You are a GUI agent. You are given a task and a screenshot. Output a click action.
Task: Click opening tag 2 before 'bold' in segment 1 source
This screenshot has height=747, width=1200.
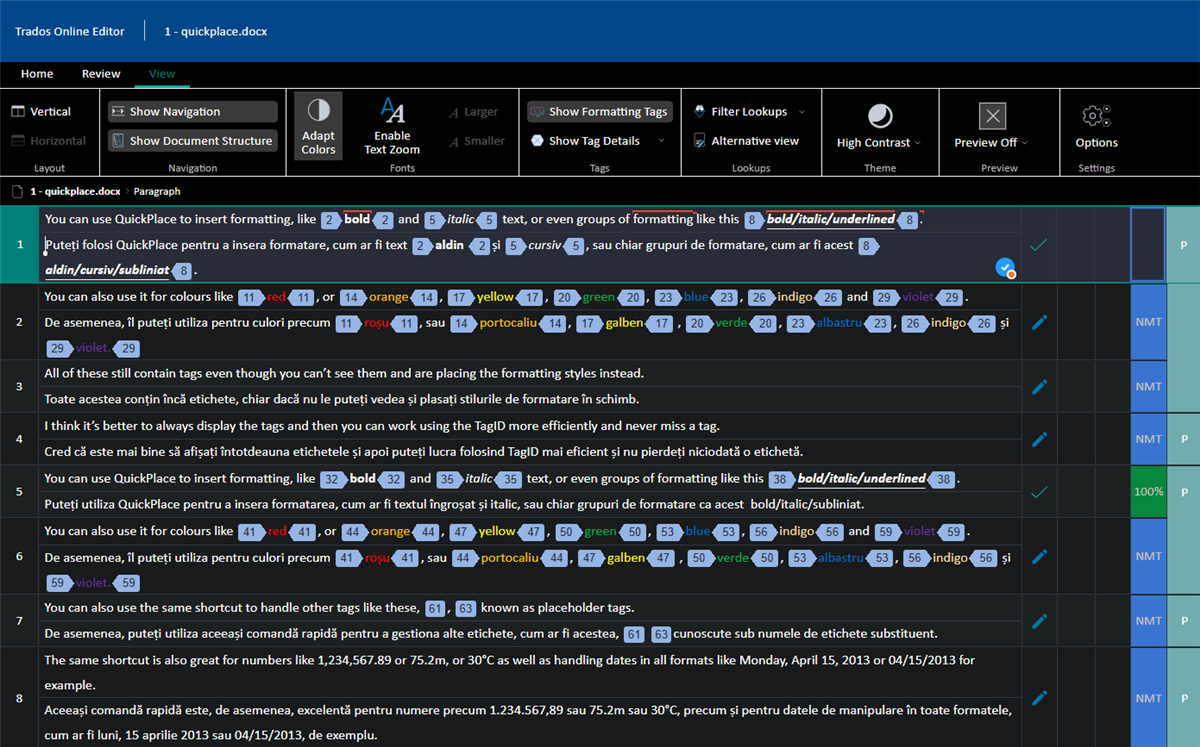(332, 219)
